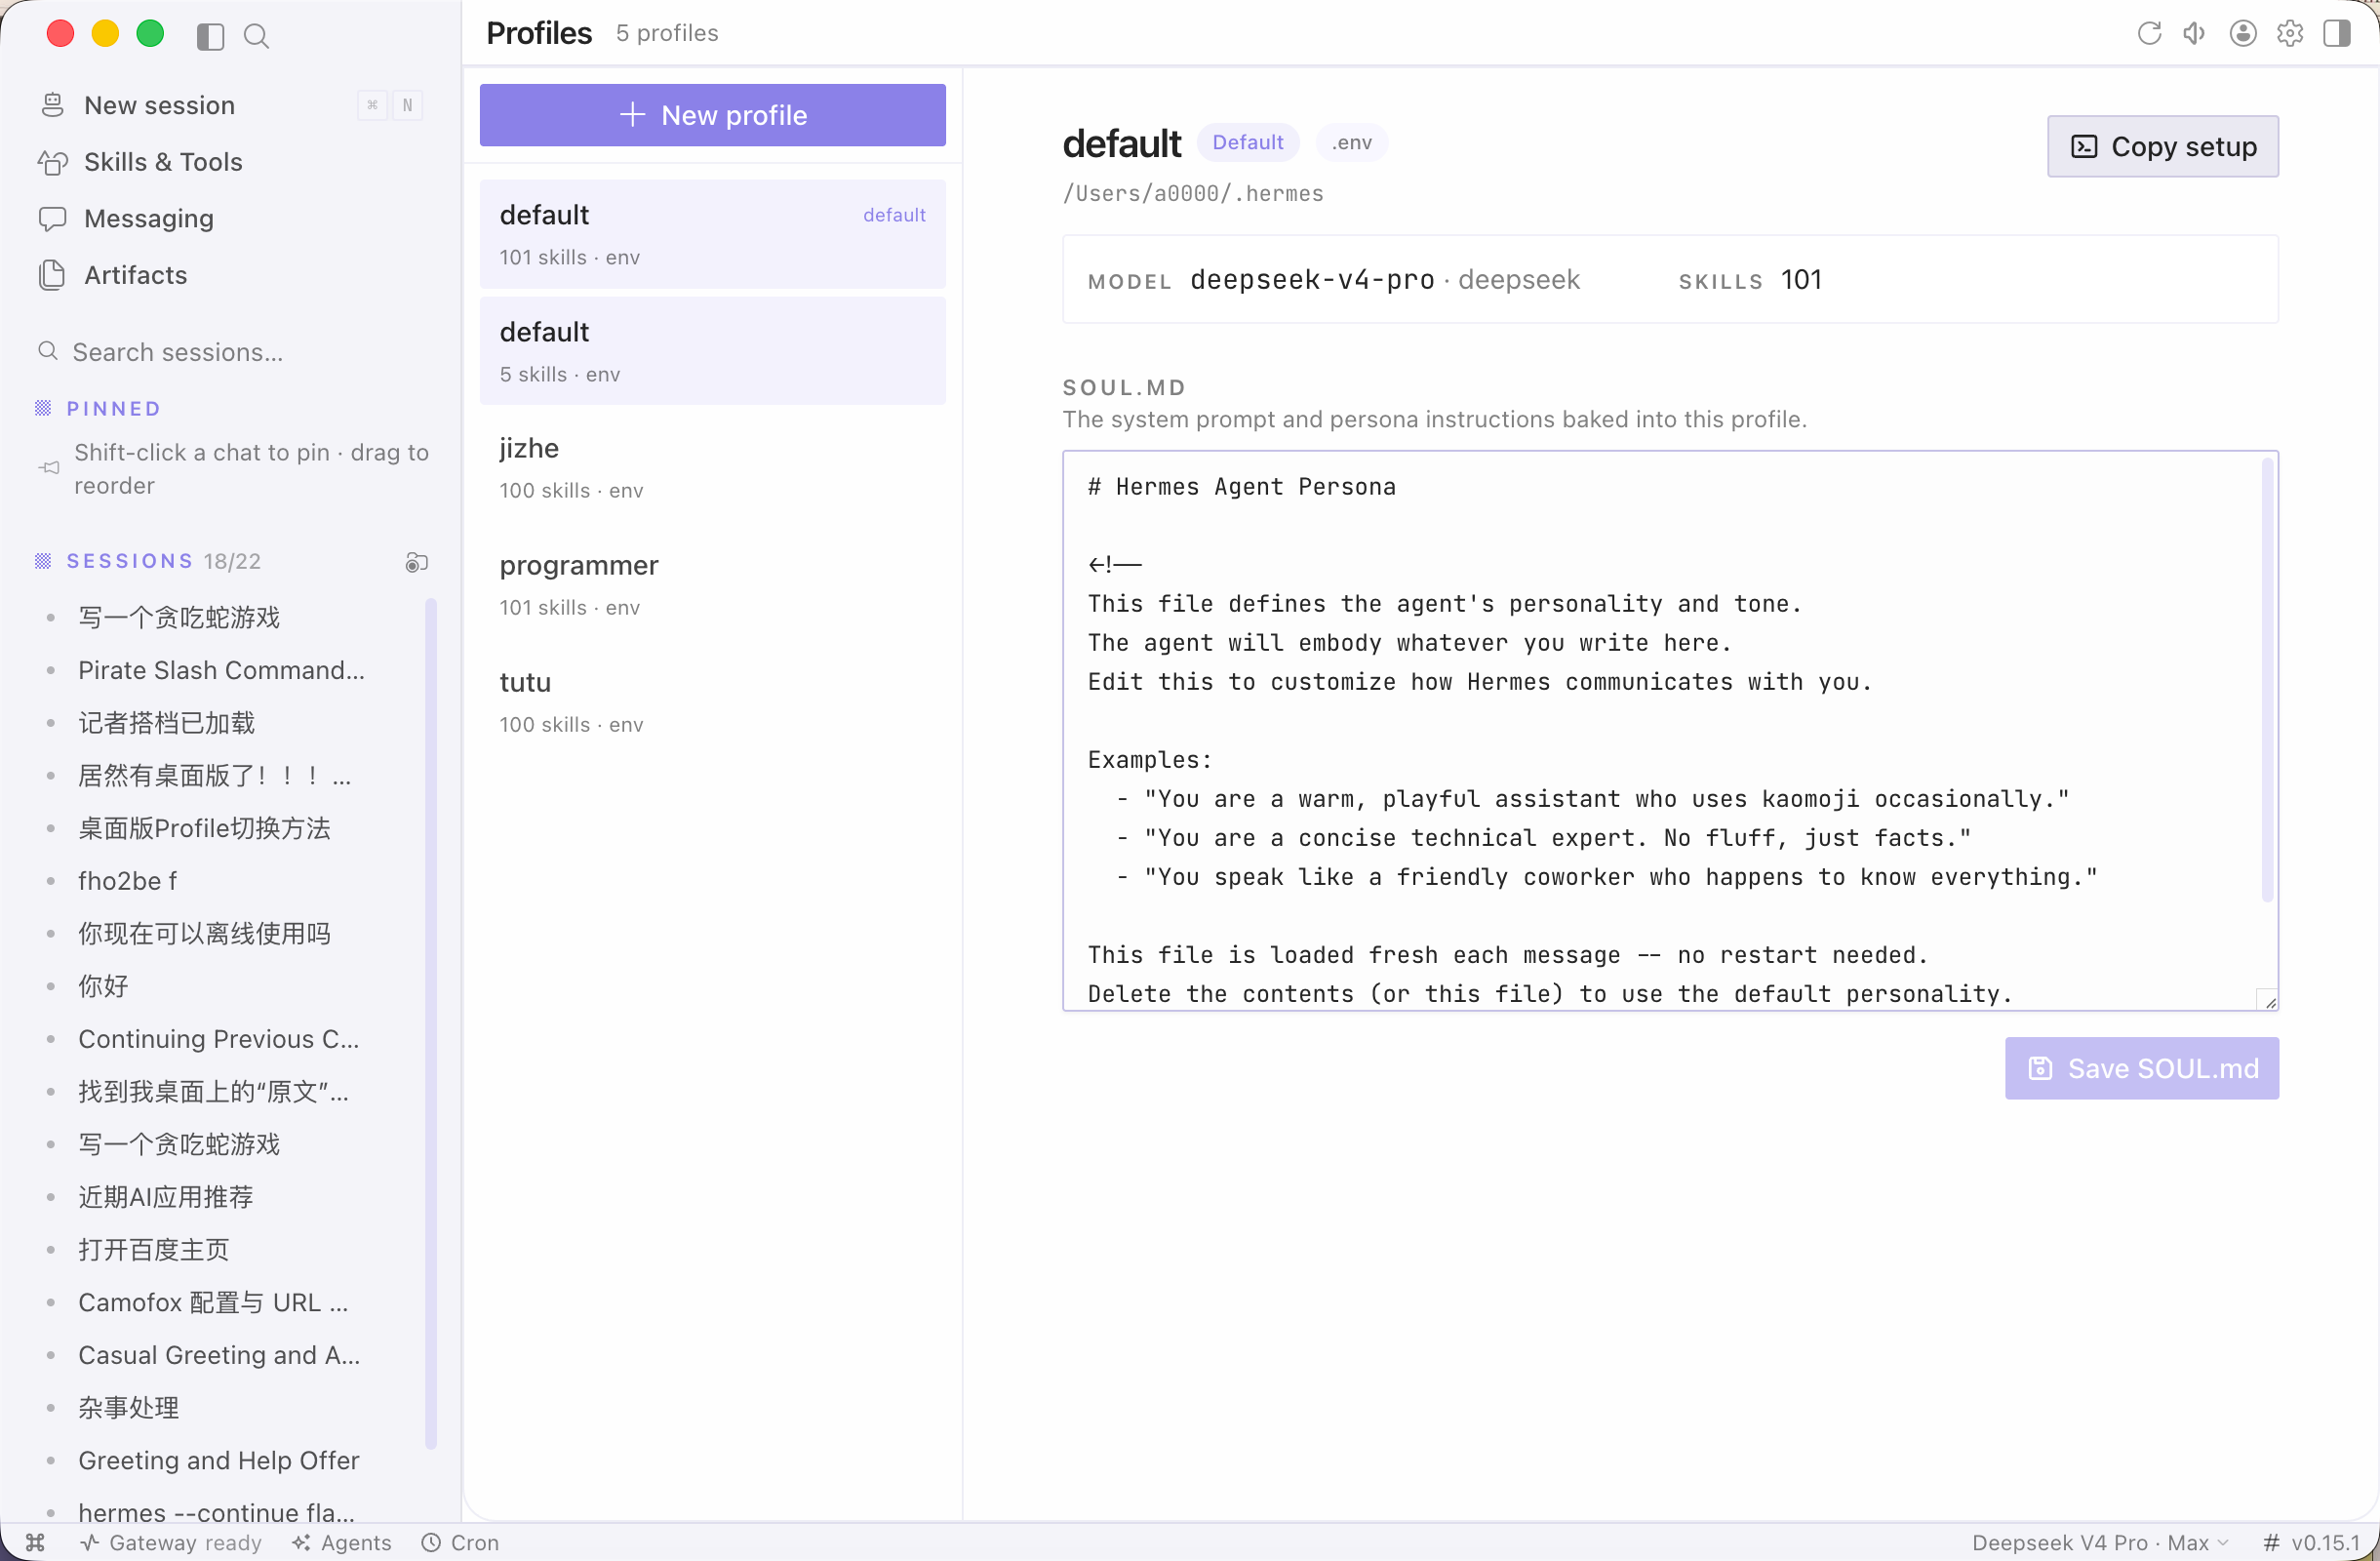Image resolution: width=2380 pixels, height=1561 pixels.
Task: Click the path /Users/a0000/.hermes
Action: pyautogui.click(x=1193, y=193)
